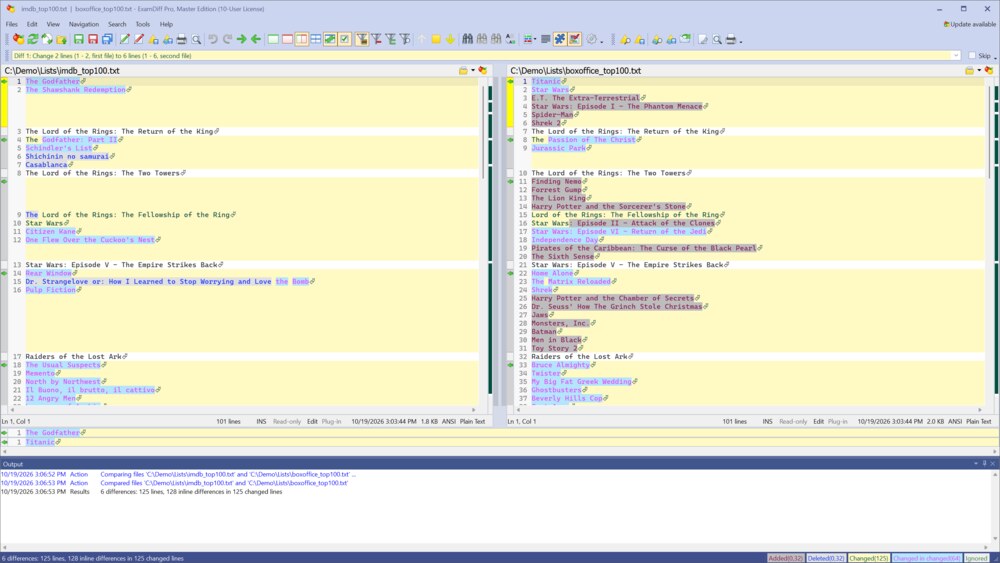Toggle the horizontal split view button
The width and height of the screenshot is (1000, 563).
click(316, 40)
